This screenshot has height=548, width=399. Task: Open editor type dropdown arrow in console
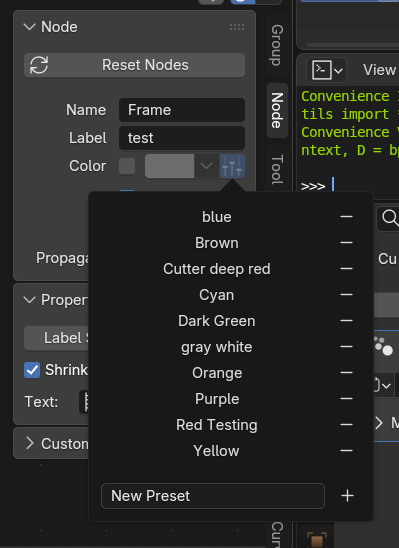[x=338, y=71]
